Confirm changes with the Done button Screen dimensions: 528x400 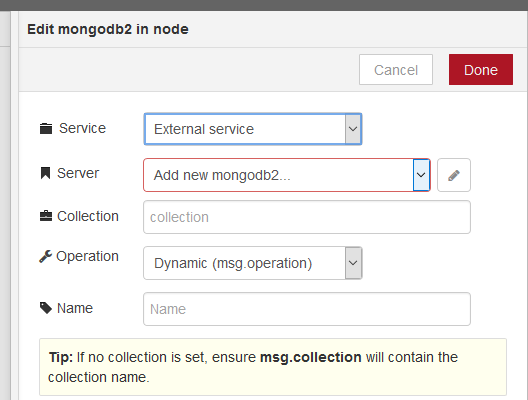pyautogui.click(x=481, y=70)
